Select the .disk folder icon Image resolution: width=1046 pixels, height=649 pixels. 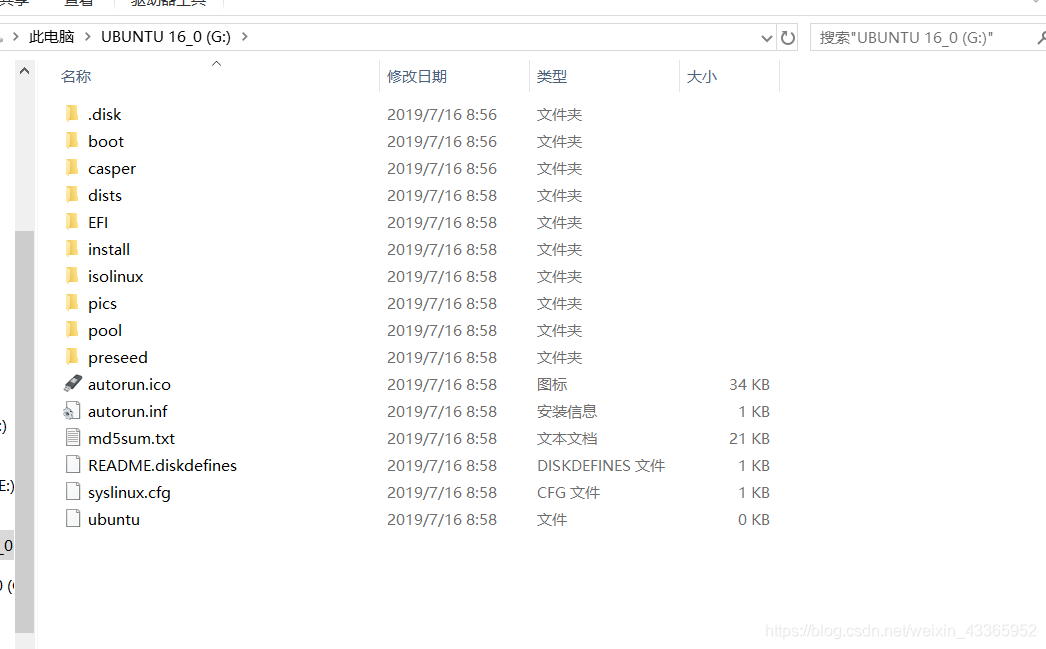pos(73,114)
